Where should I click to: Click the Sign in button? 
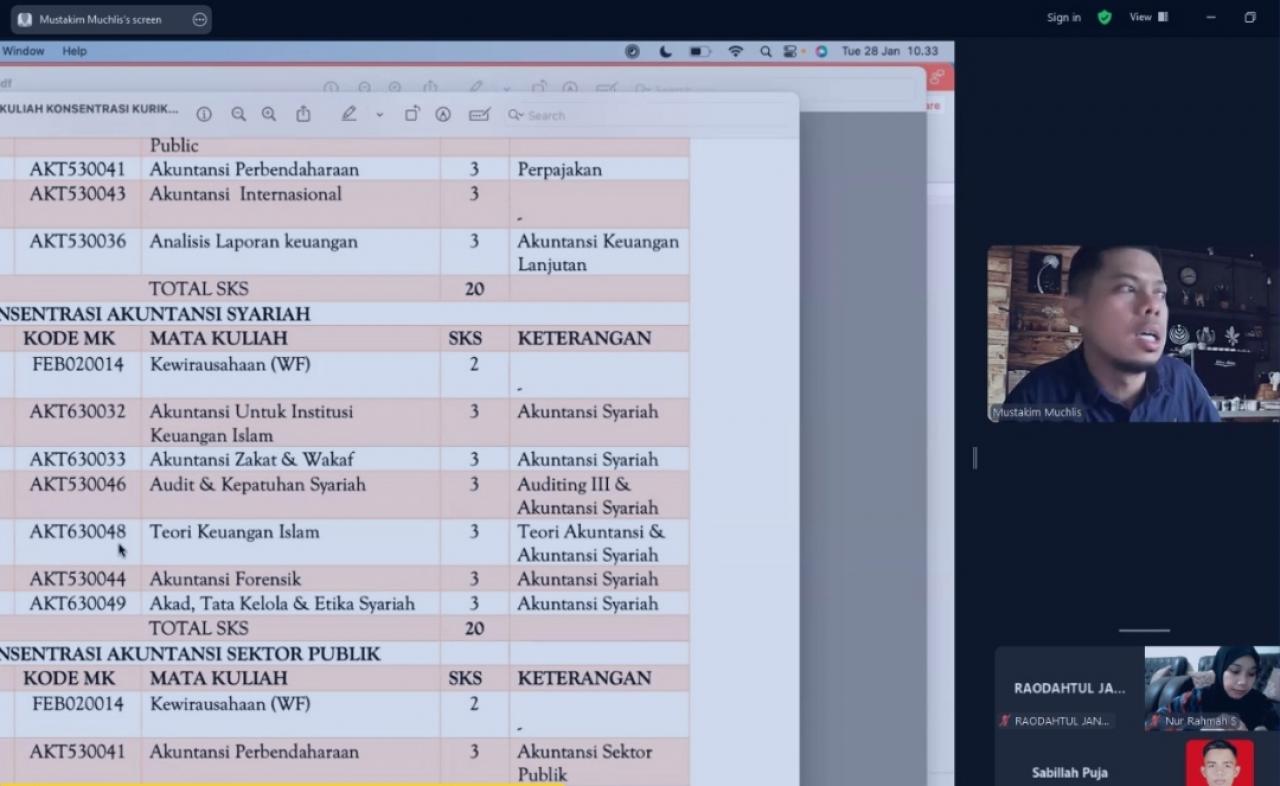point(1063,18)
